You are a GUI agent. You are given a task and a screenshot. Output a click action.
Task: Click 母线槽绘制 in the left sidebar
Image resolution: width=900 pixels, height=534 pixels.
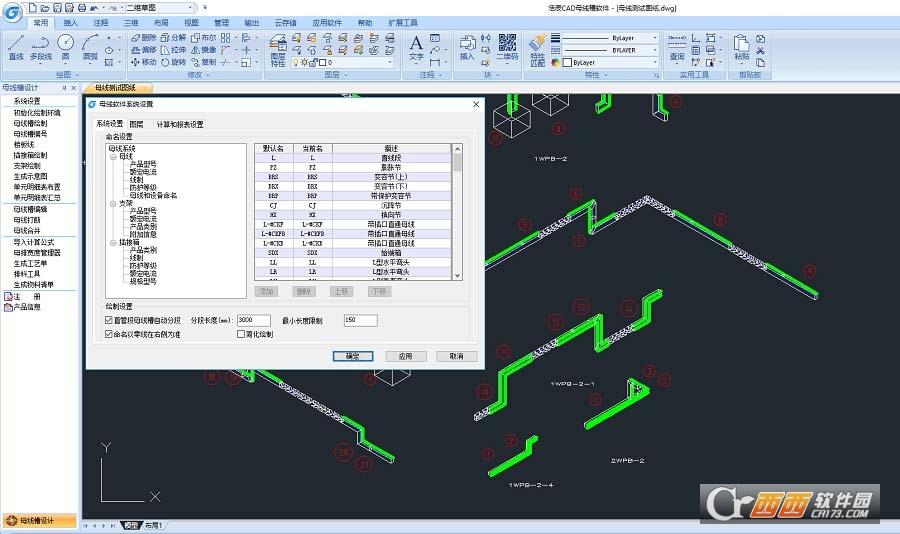[30, 123]
